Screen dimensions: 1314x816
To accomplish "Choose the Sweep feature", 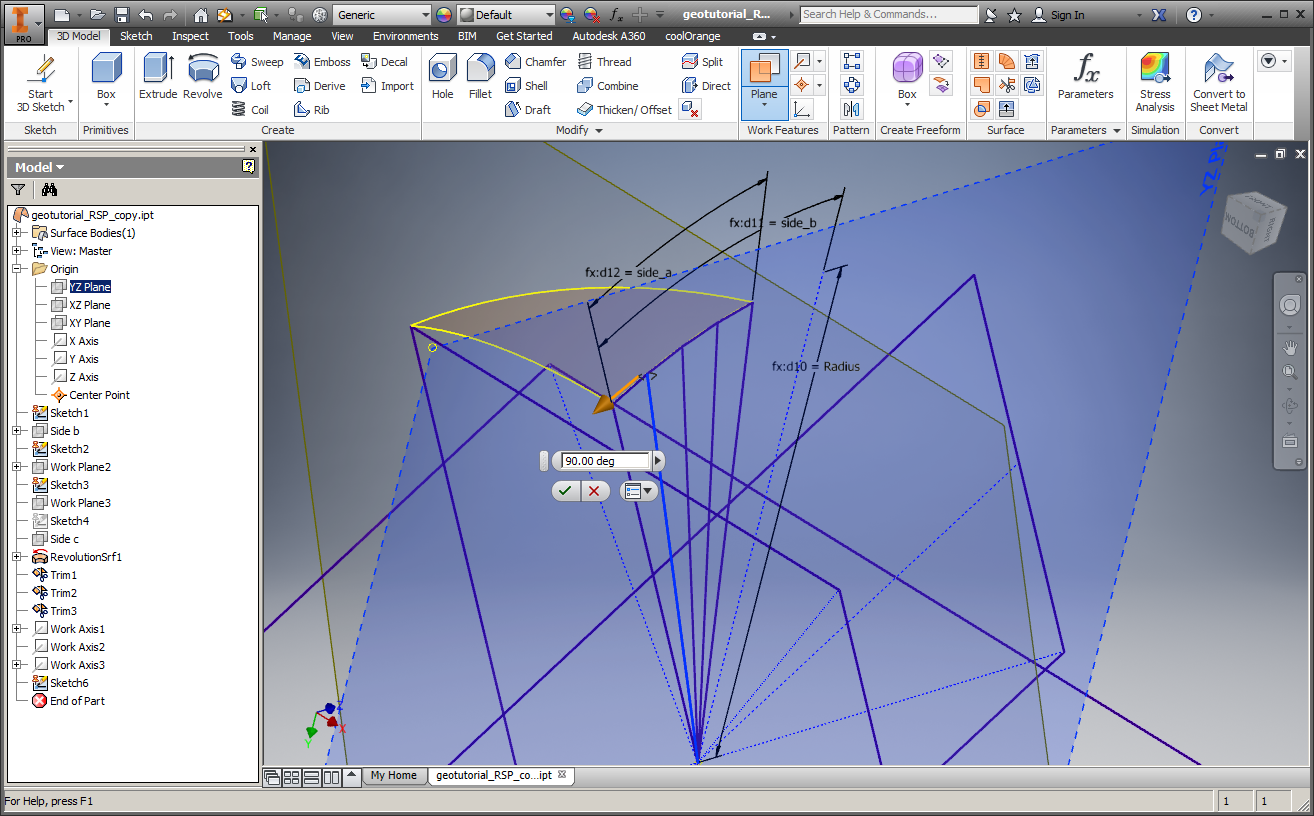I will [257, 62].
